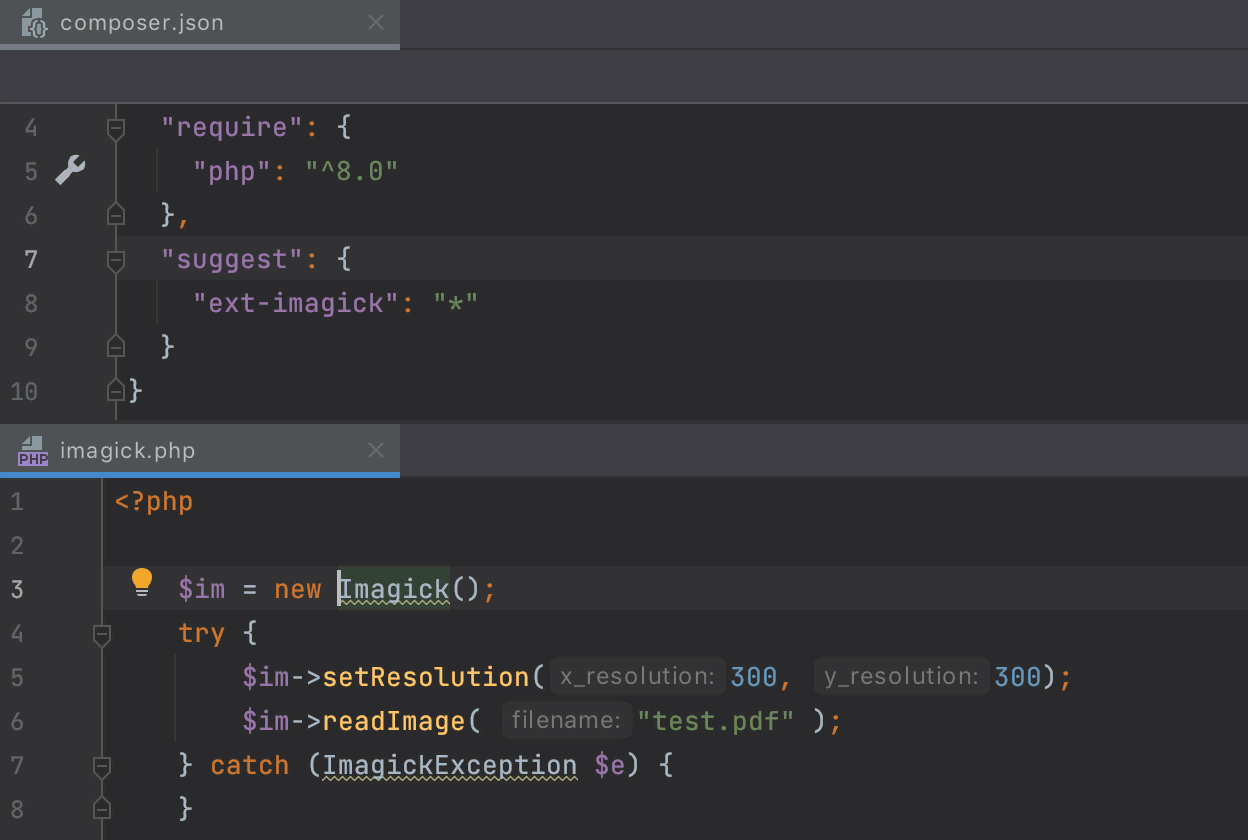Close the imagick.php tab
Screen dimensions: 1248x840
pos(375,450)
